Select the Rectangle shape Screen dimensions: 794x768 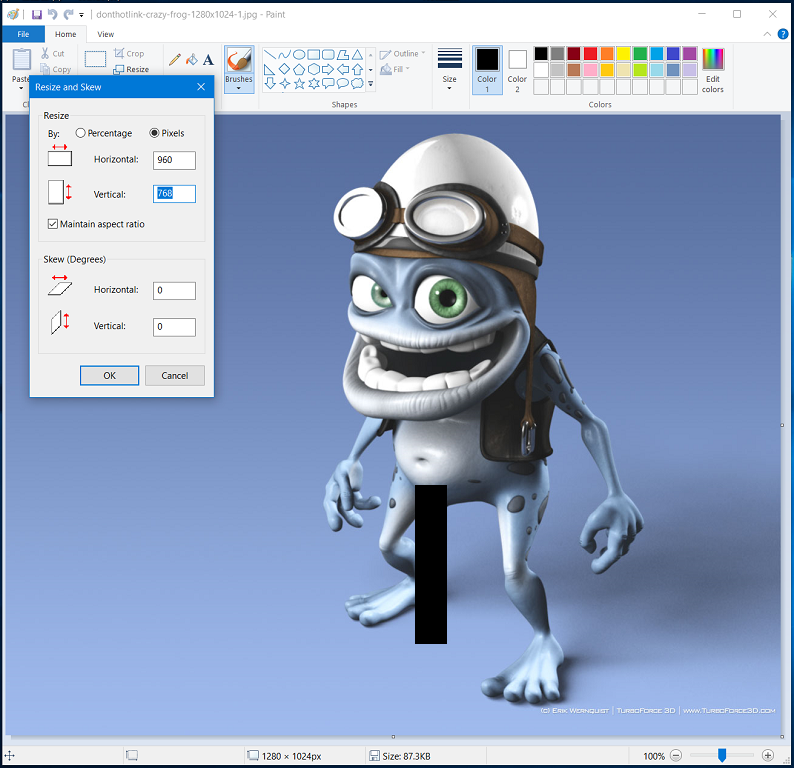pyautogui.click(x=314, y=55)
